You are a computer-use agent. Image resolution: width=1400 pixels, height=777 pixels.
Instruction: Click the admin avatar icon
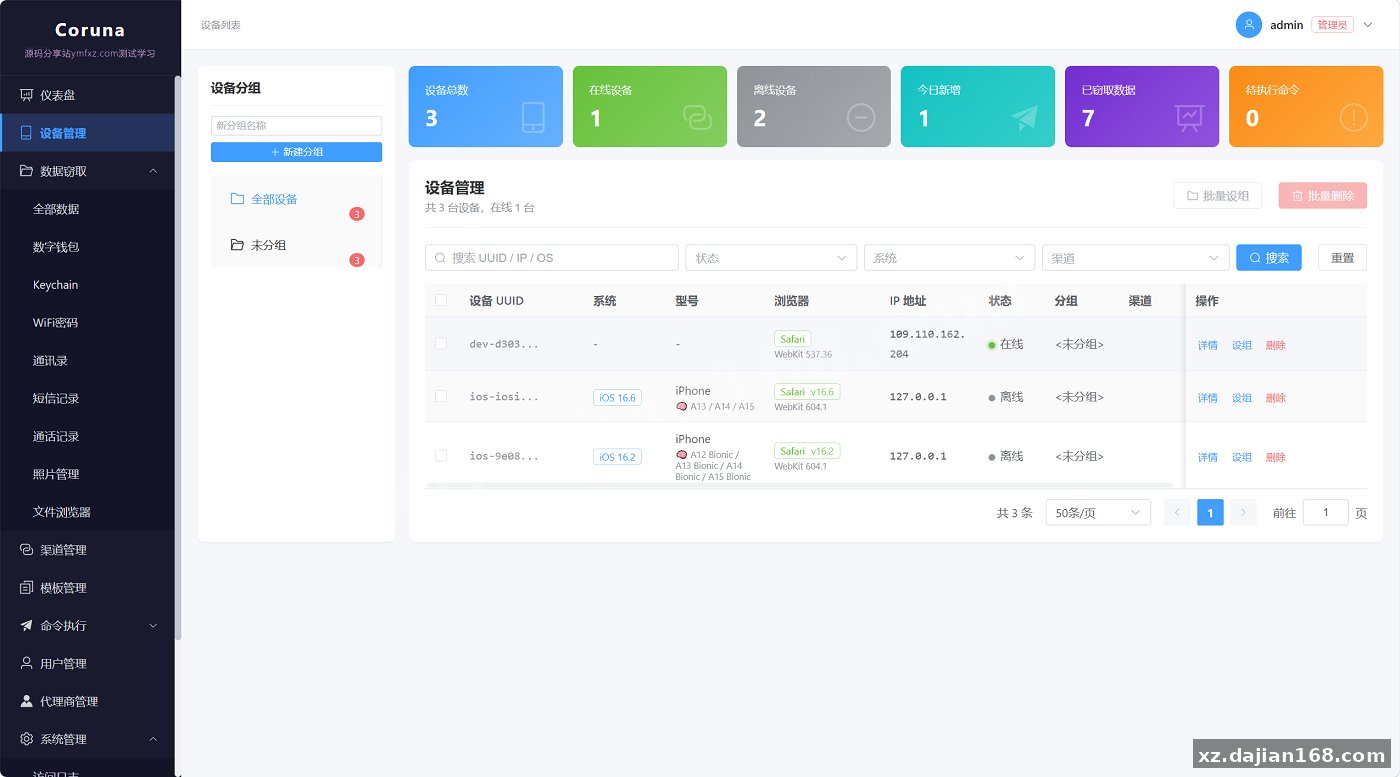click(1248, 25)
